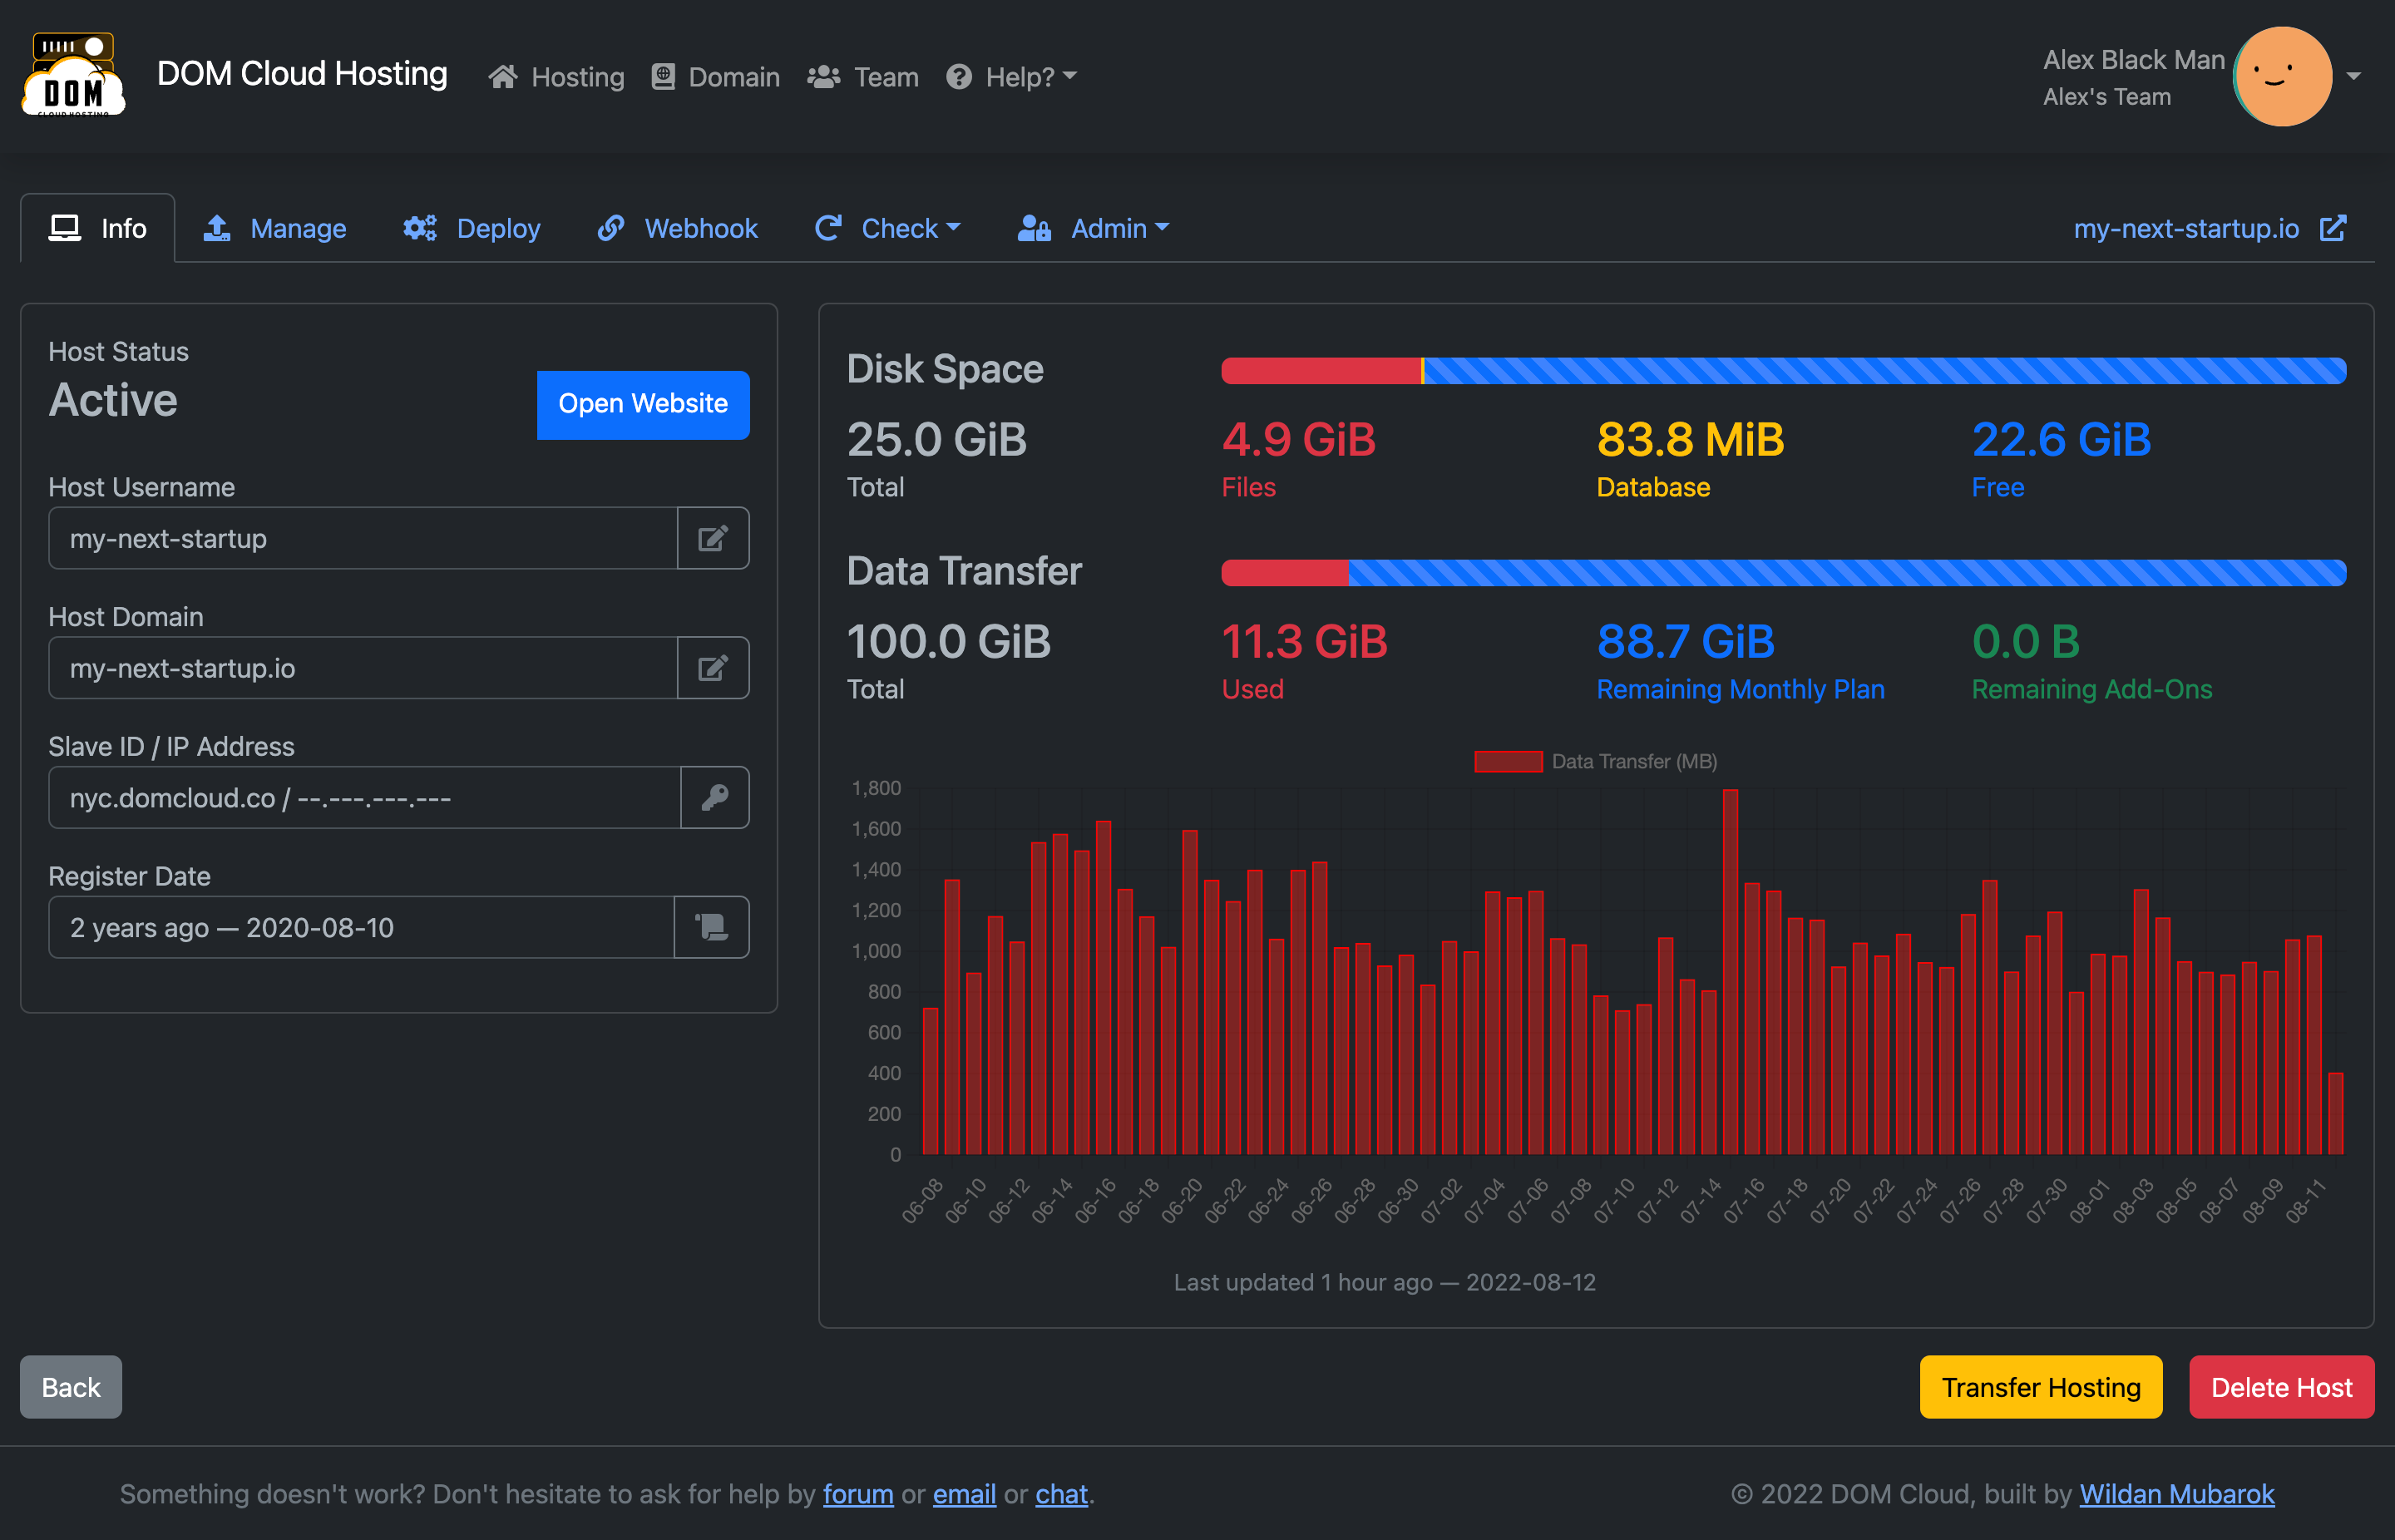Click the Disk Space usage progress bar

click(1783, 371)
